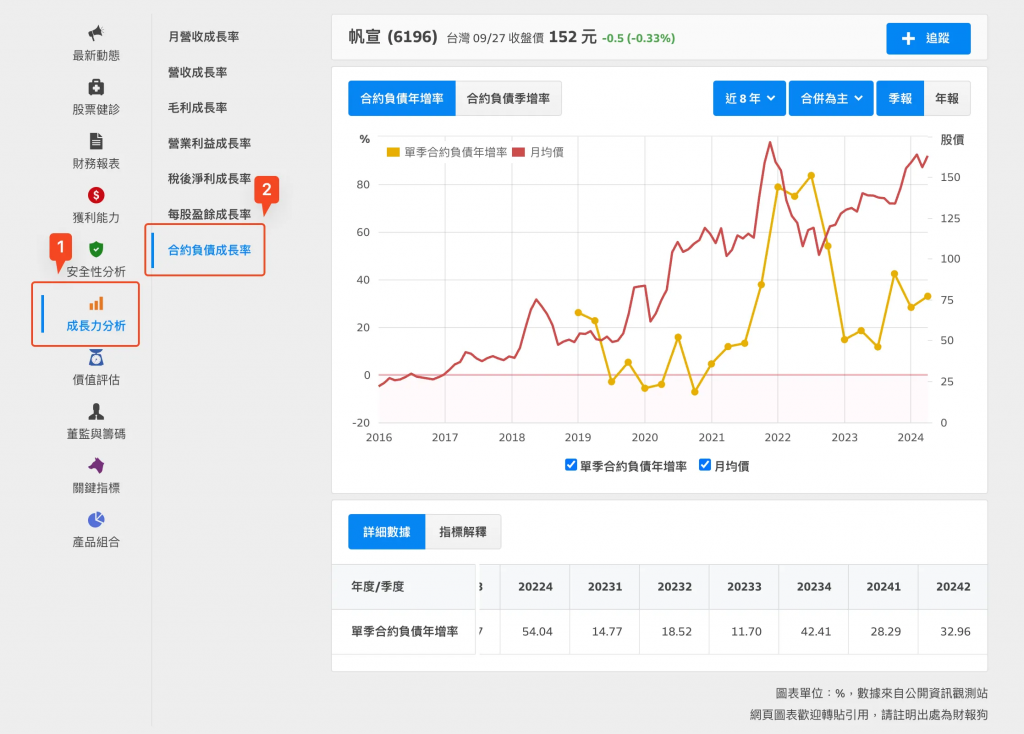Click yellow legend swatch for 單季合約負債年增率

pos(393,152)
